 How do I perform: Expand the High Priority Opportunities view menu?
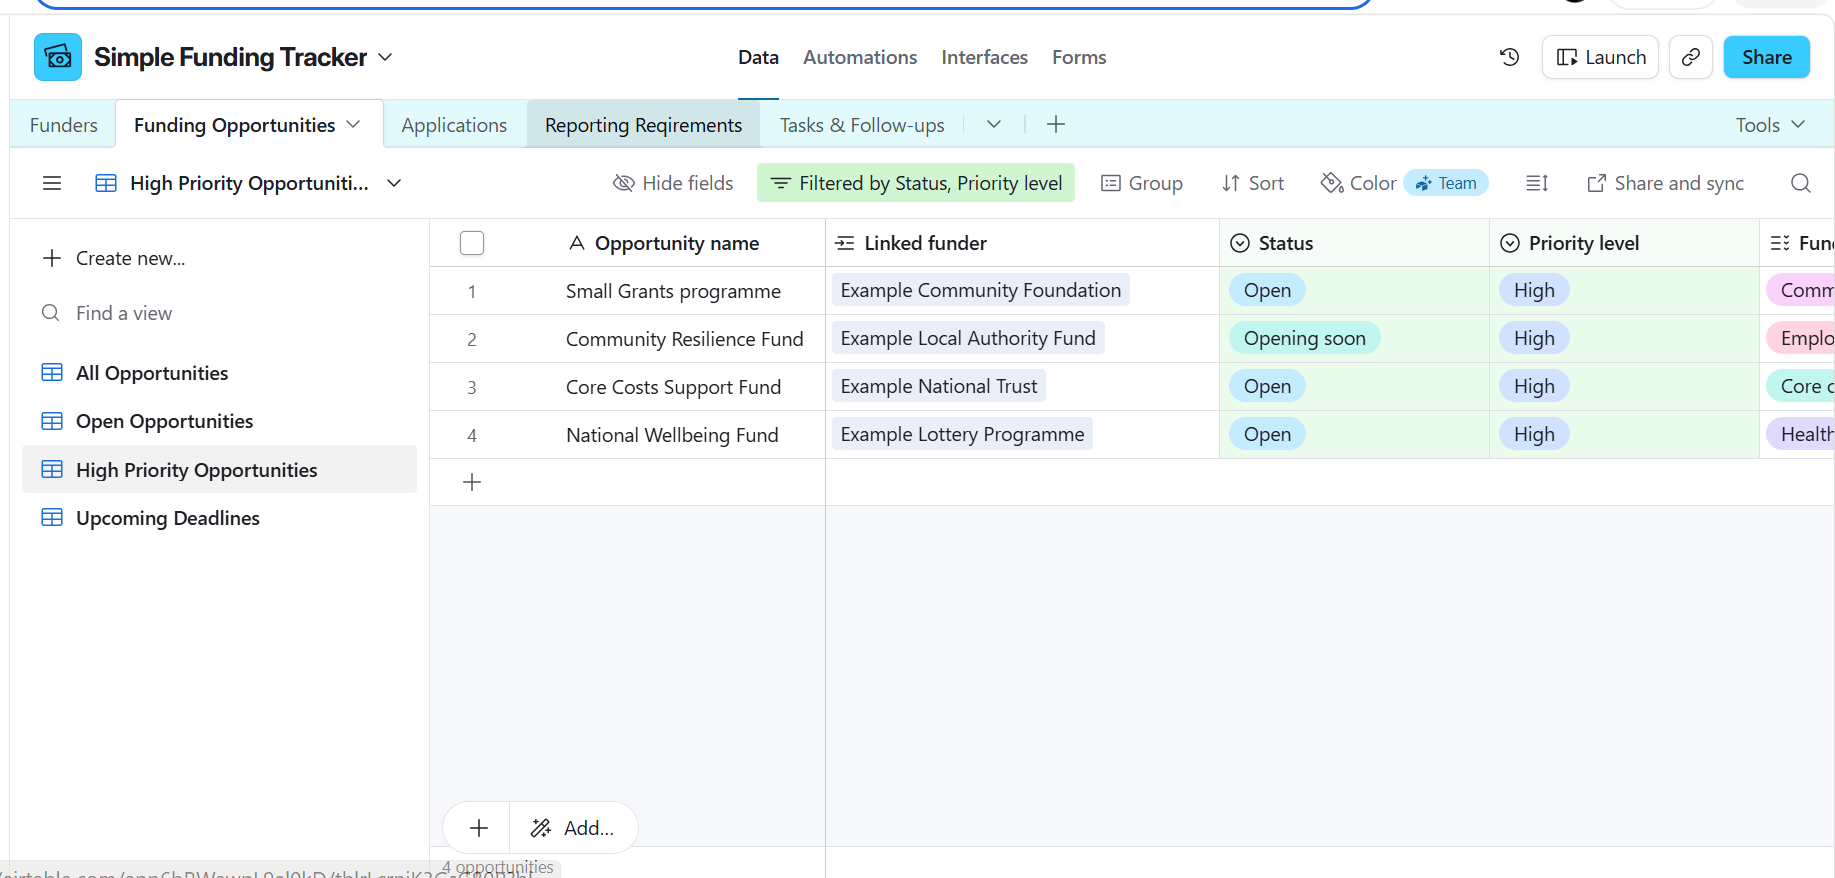click(x=394, y=183)
